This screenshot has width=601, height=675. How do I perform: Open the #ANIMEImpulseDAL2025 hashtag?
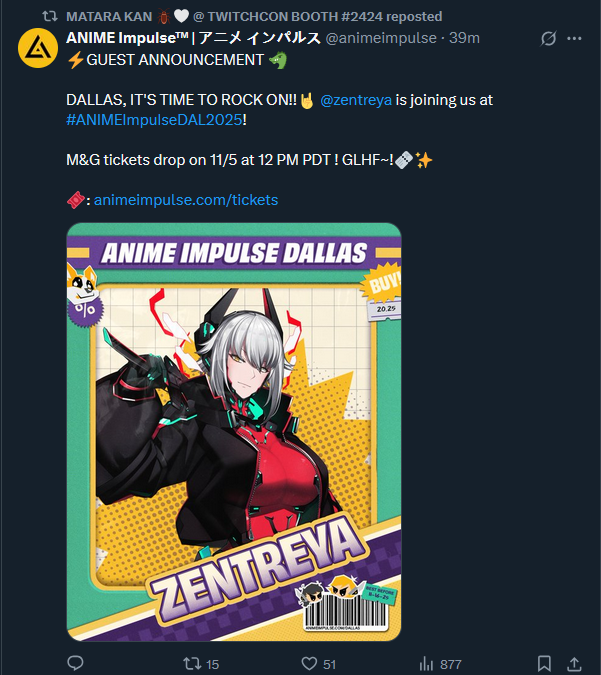coord(154,120)
